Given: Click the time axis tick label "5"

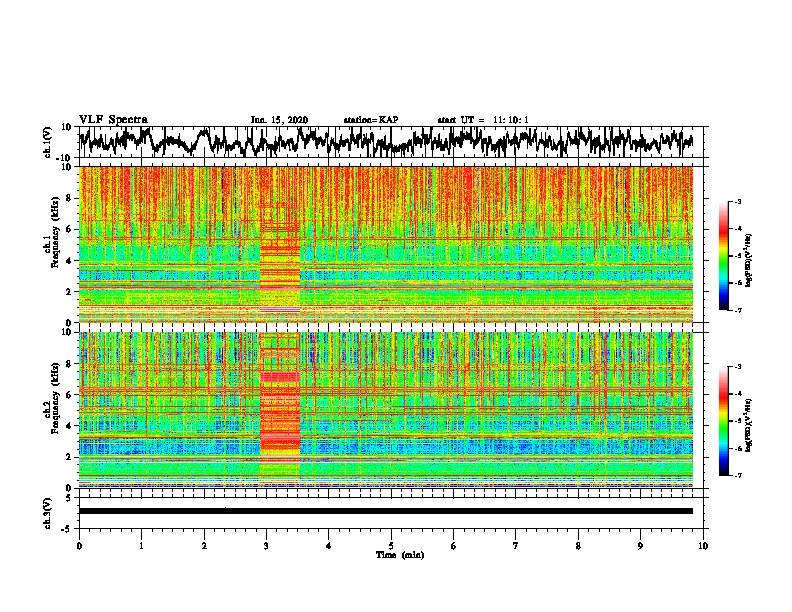Looking at the screenshot, I should tap(391, 546).
